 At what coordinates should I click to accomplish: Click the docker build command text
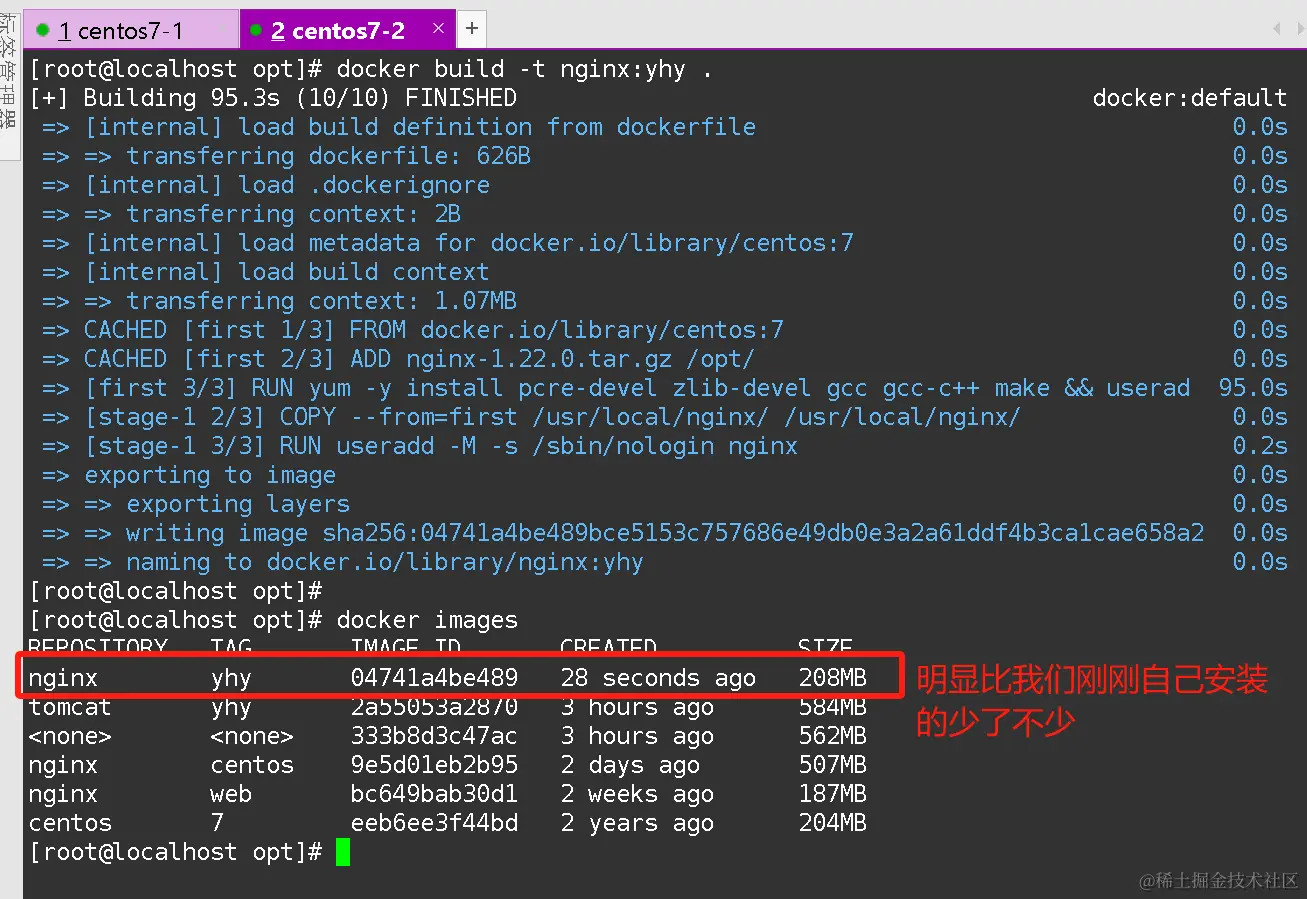tap(525, 69)
